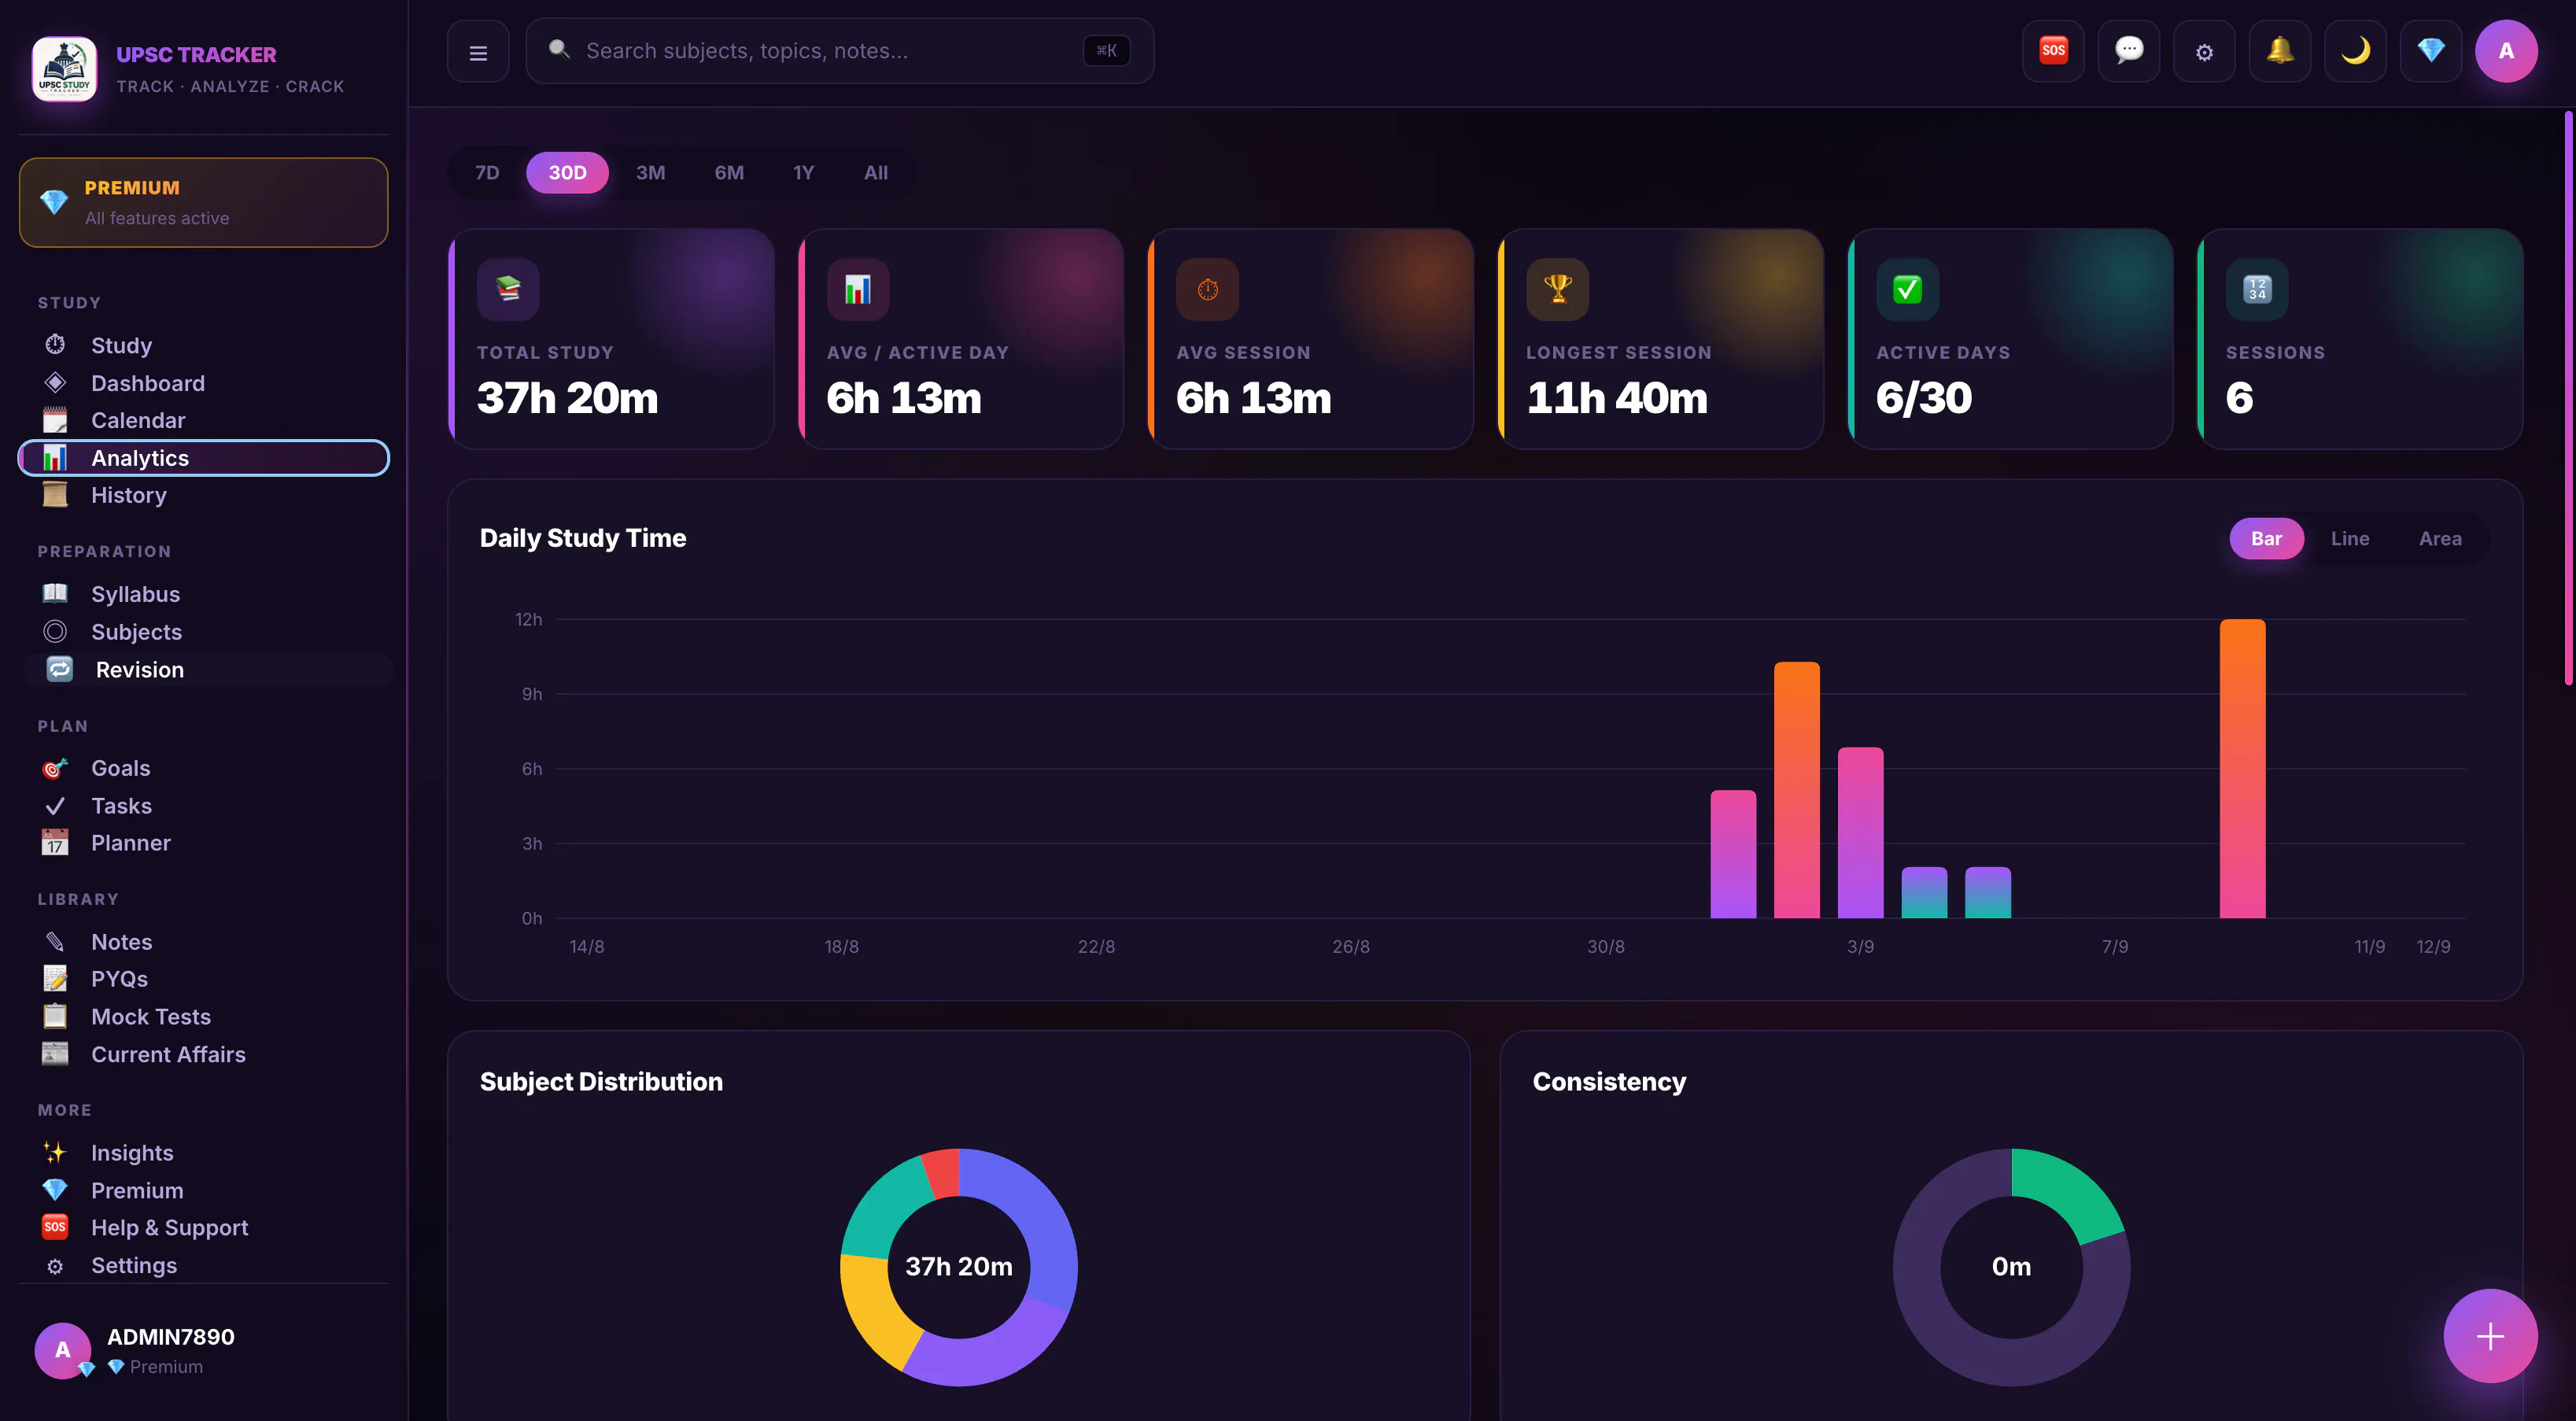The width and height of the screenshot is (2576, 1421).
Task: Click the Premium All features active banner
Action: [204, 202]
